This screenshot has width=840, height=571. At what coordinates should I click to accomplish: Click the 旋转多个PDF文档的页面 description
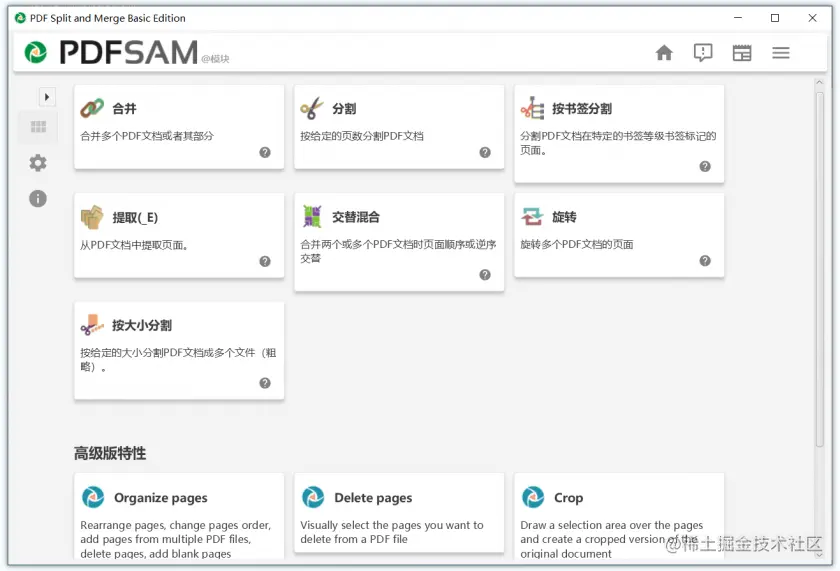point(576,244)
